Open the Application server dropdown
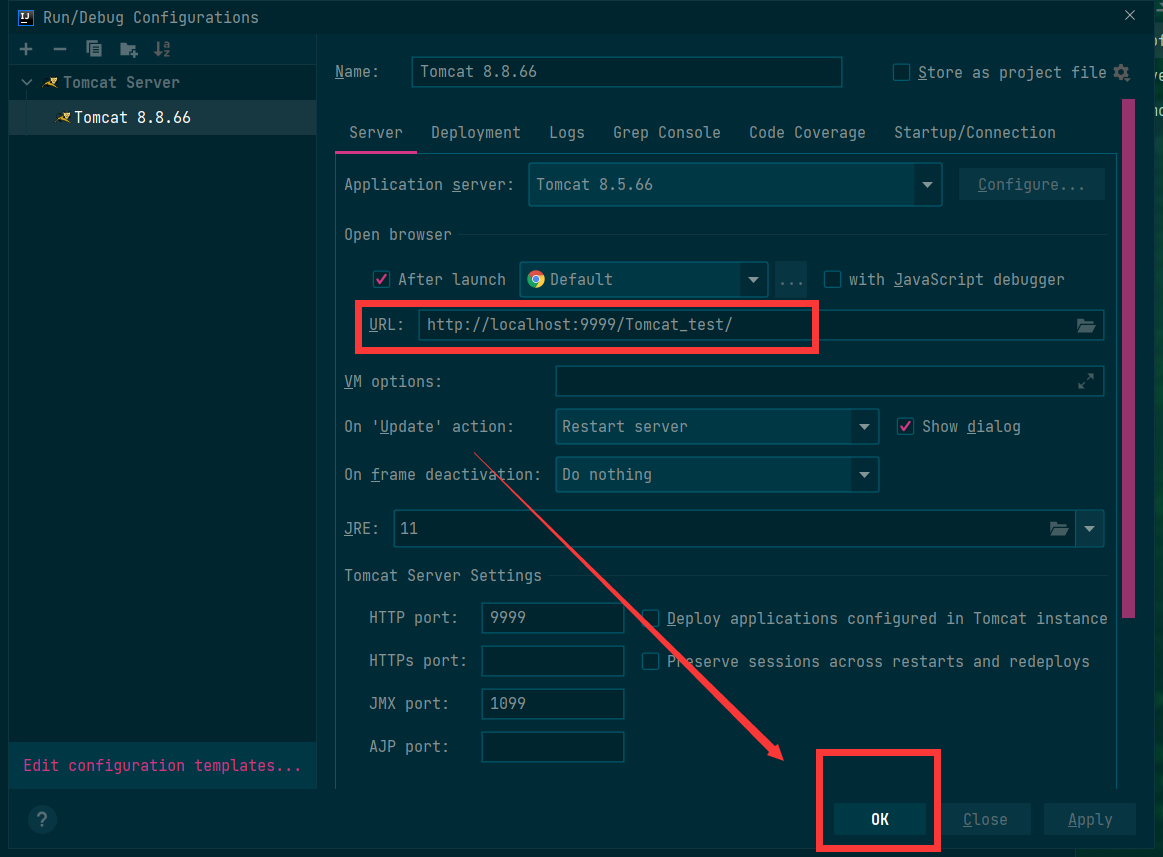1163x857 pixels. pyautogui.click(x=927, y=185)
